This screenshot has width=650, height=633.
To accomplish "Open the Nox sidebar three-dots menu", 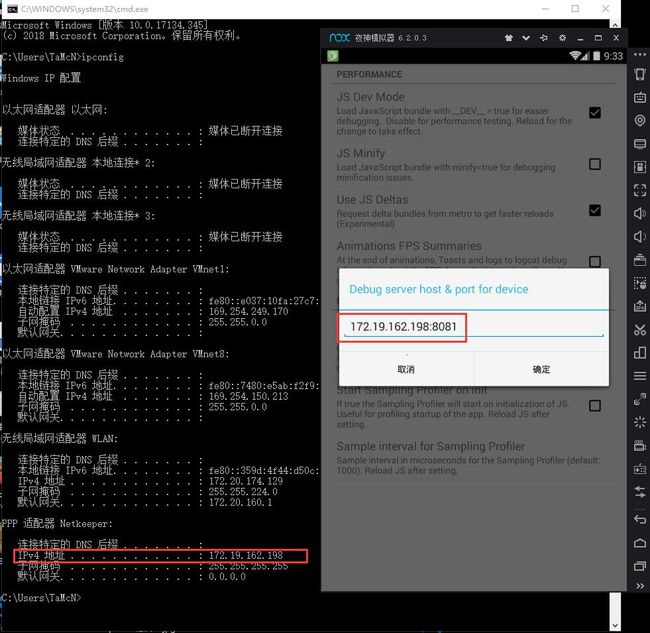I will (x=640, y=55).
